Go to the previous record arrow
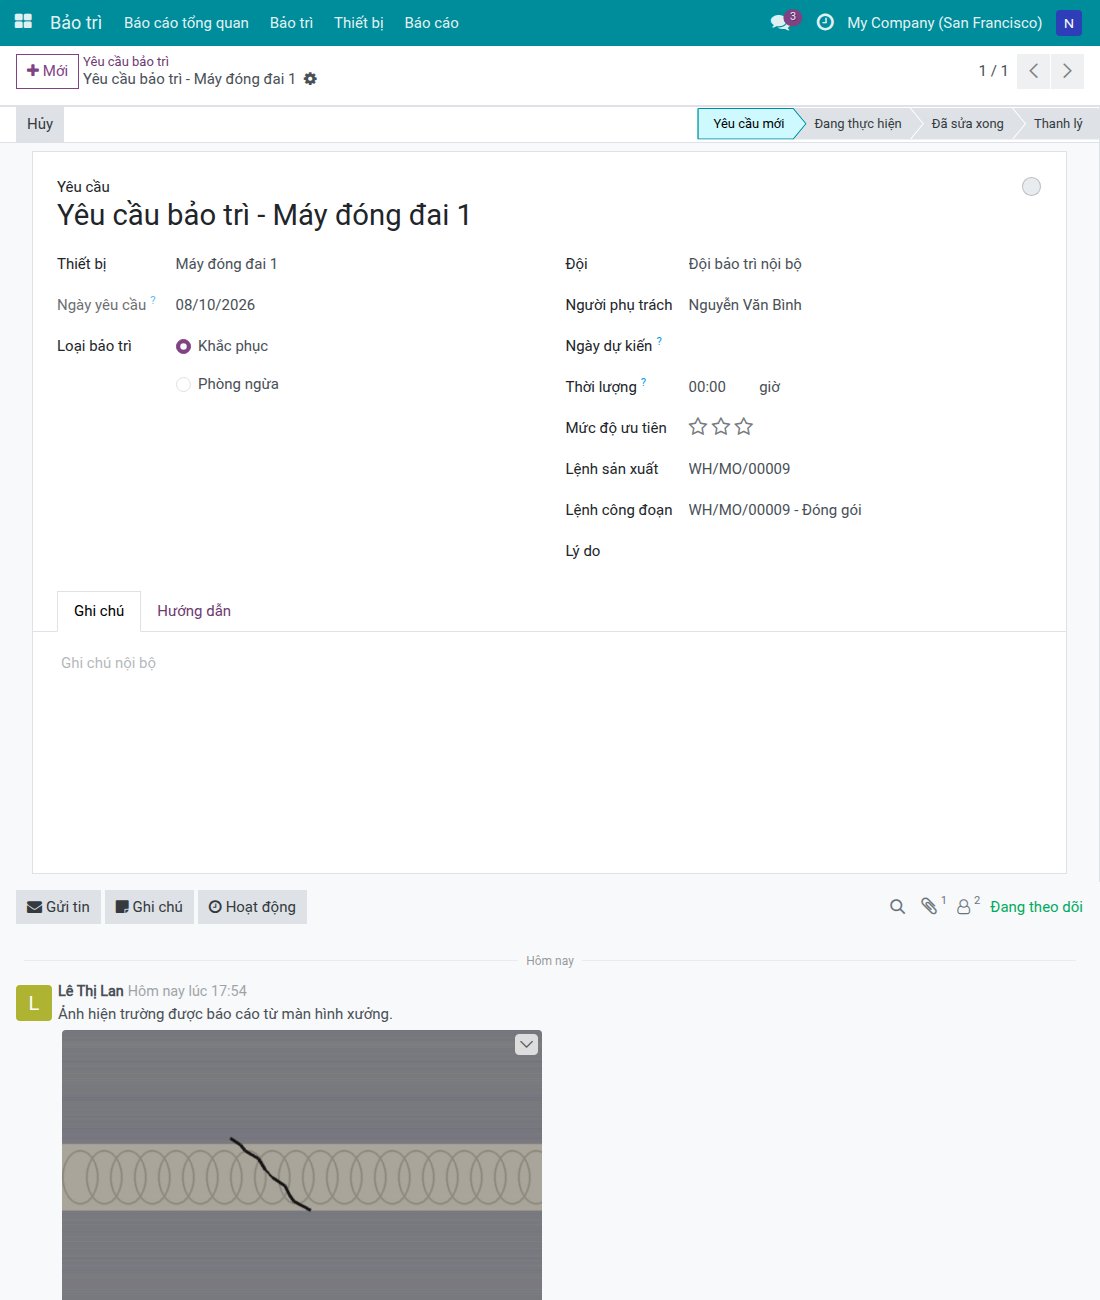The image size is (1100, 1300). pyautogui.click(x=1034, y=71)
